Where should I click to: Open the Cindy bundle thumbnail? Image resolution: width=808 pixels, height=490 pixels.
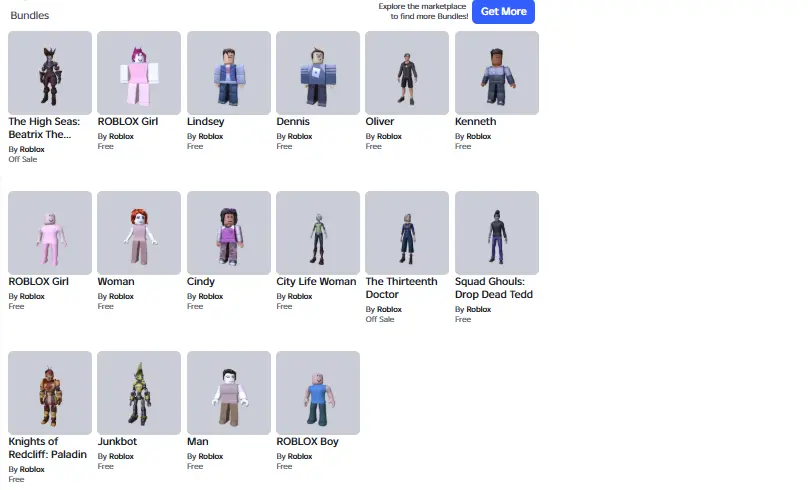coord(229,233)
